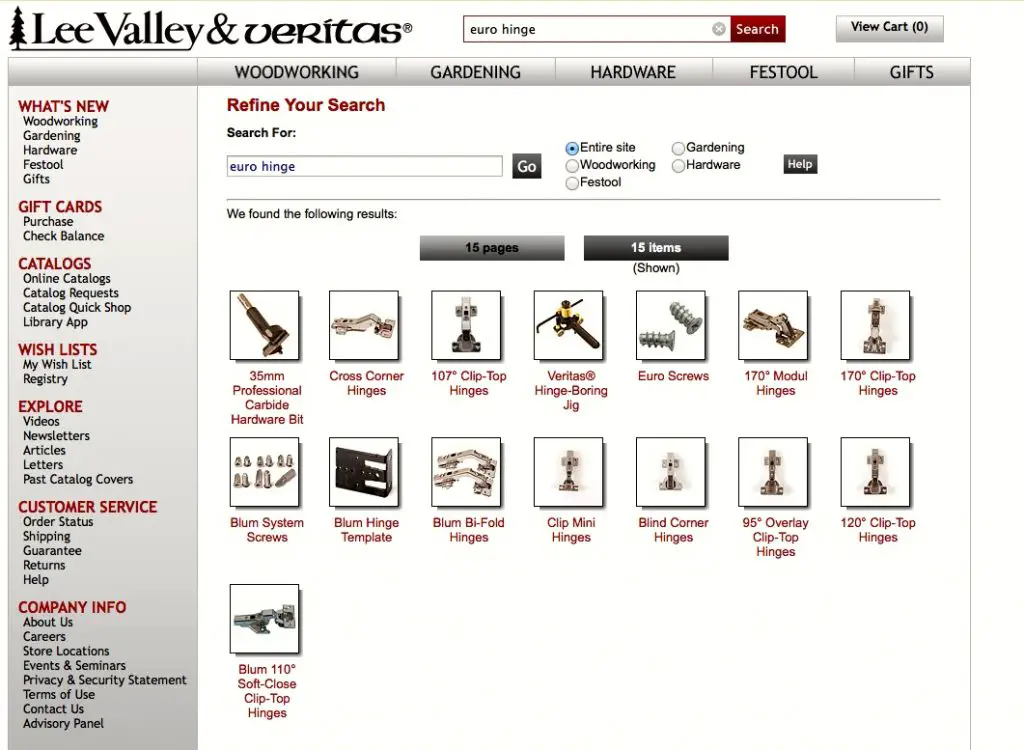The height and width of the screenshot is (750, 1024).
Task: Switch to the 15 pages results tab
Action: [492, 248]
